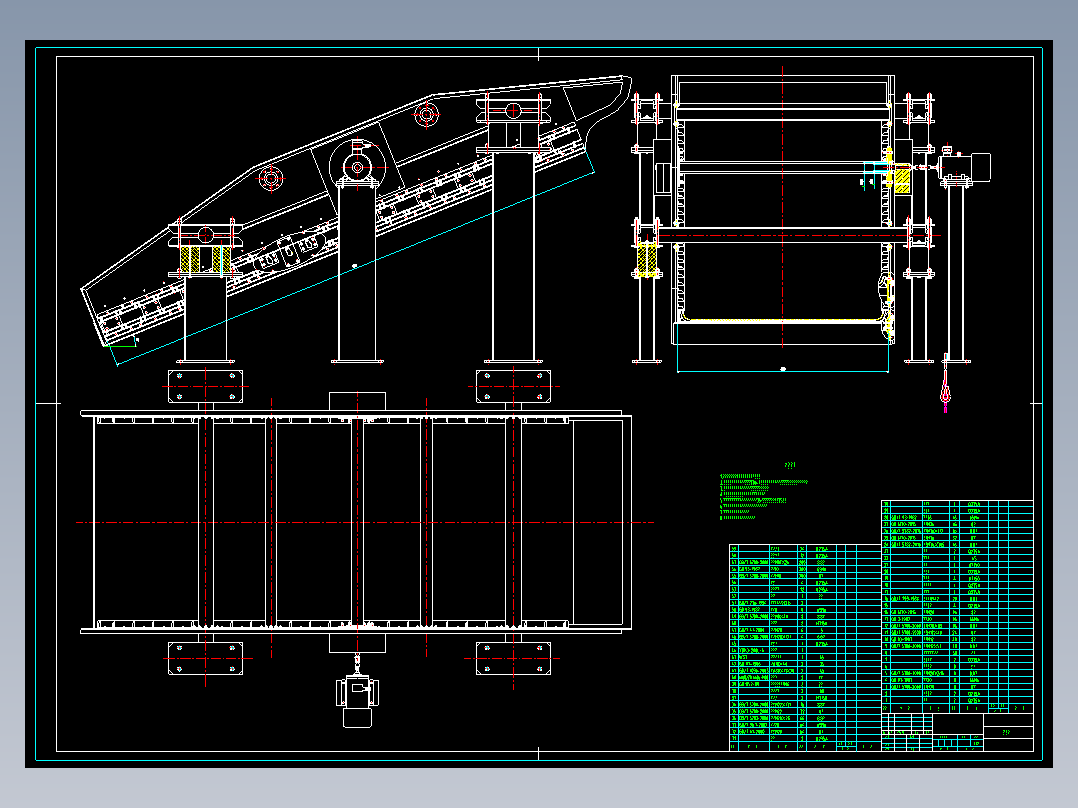The image size is (1078, 808).
Task: Click the cyan width dimension below end view
Action: 783,371
